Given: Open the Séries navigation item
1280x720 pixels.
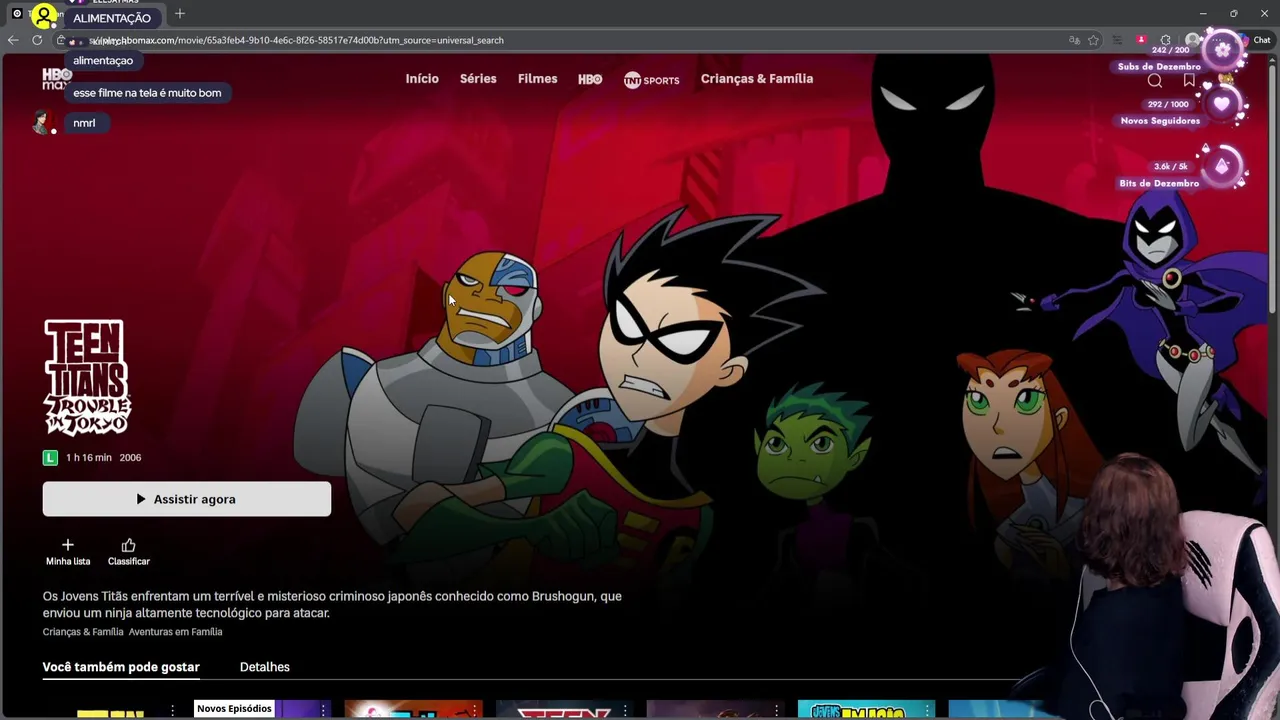Looking at the screenshot, I should point(478,78).
